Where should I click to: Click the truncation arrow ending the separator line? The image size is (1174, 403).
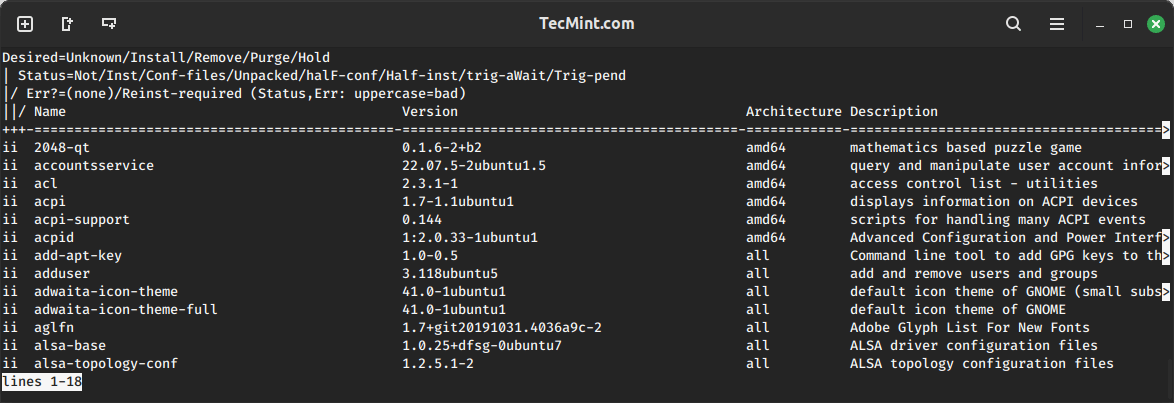1165,130
